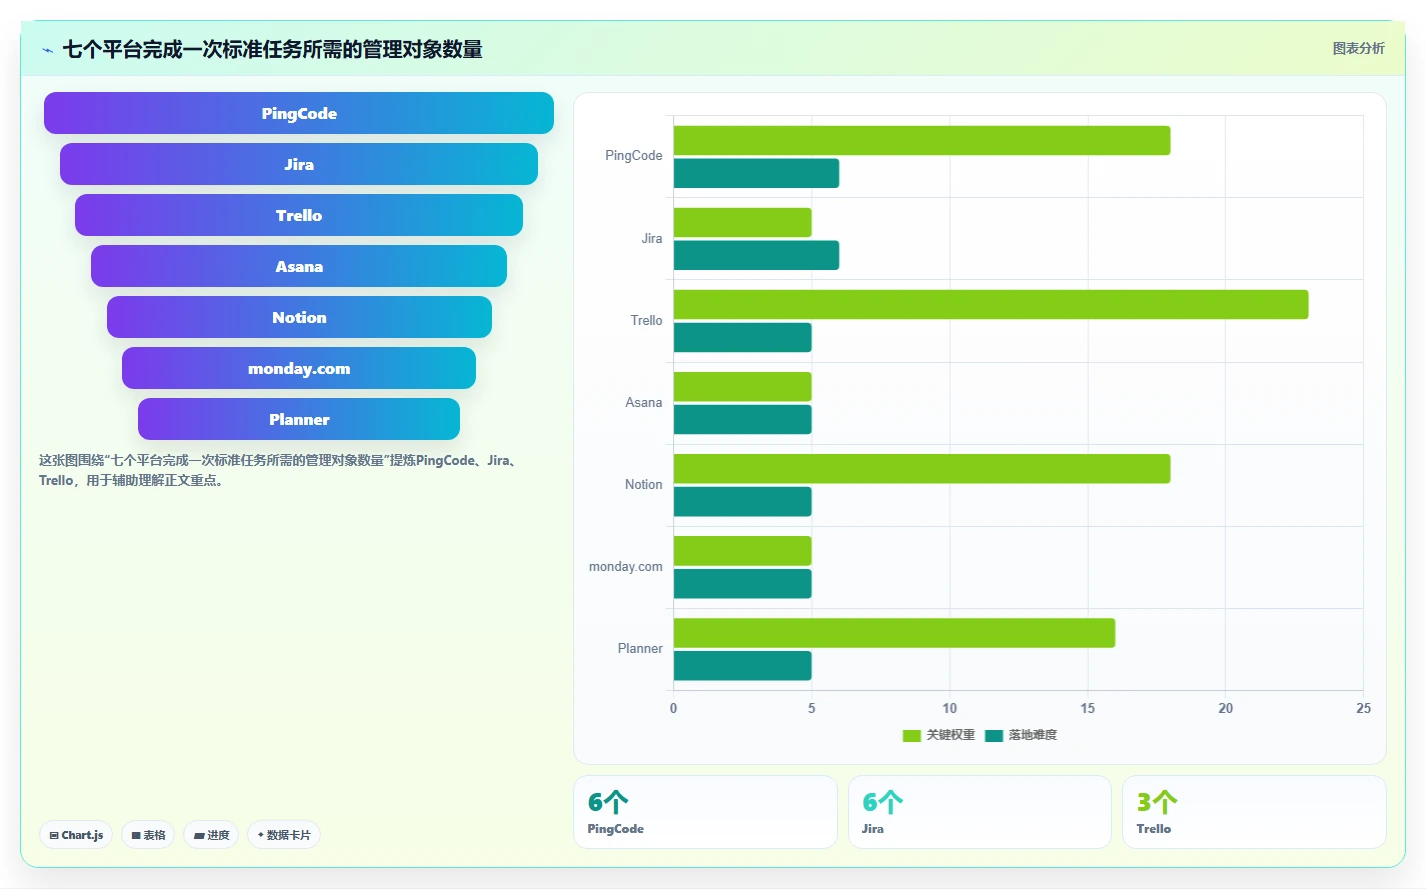Click the 关键权重 legend label
Image resolution: width=1426 pixels, height=889 pixels.
(x=950, y=735)
